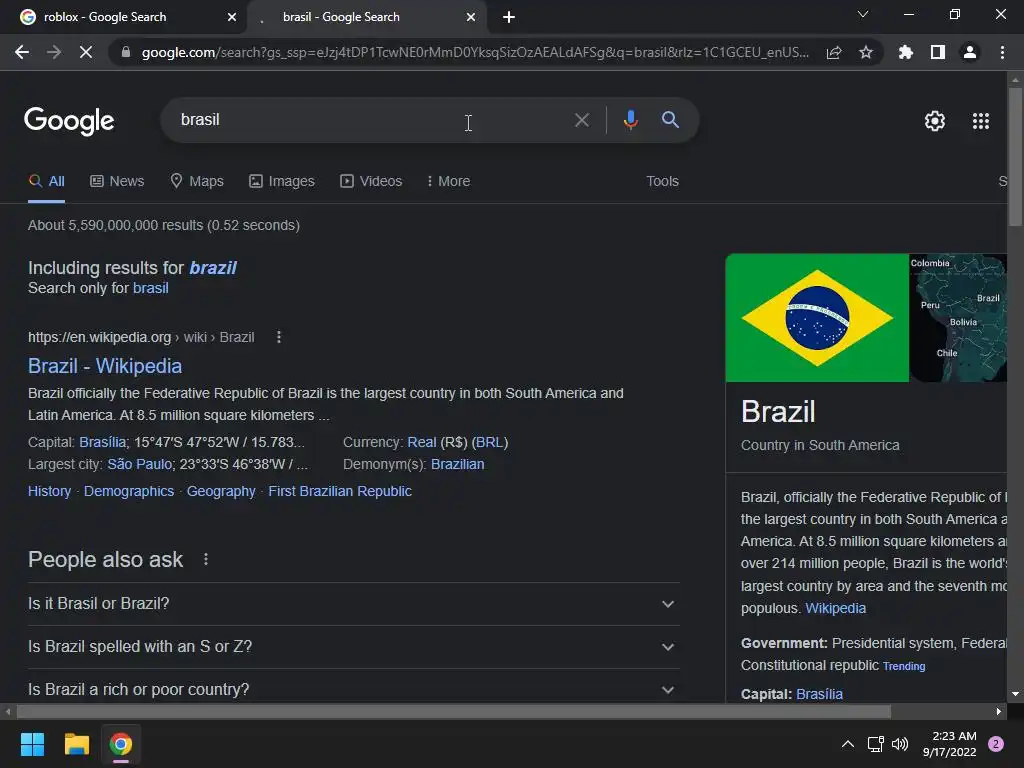
Task: Open the Geography sitelink
Action: coord(221,491)
